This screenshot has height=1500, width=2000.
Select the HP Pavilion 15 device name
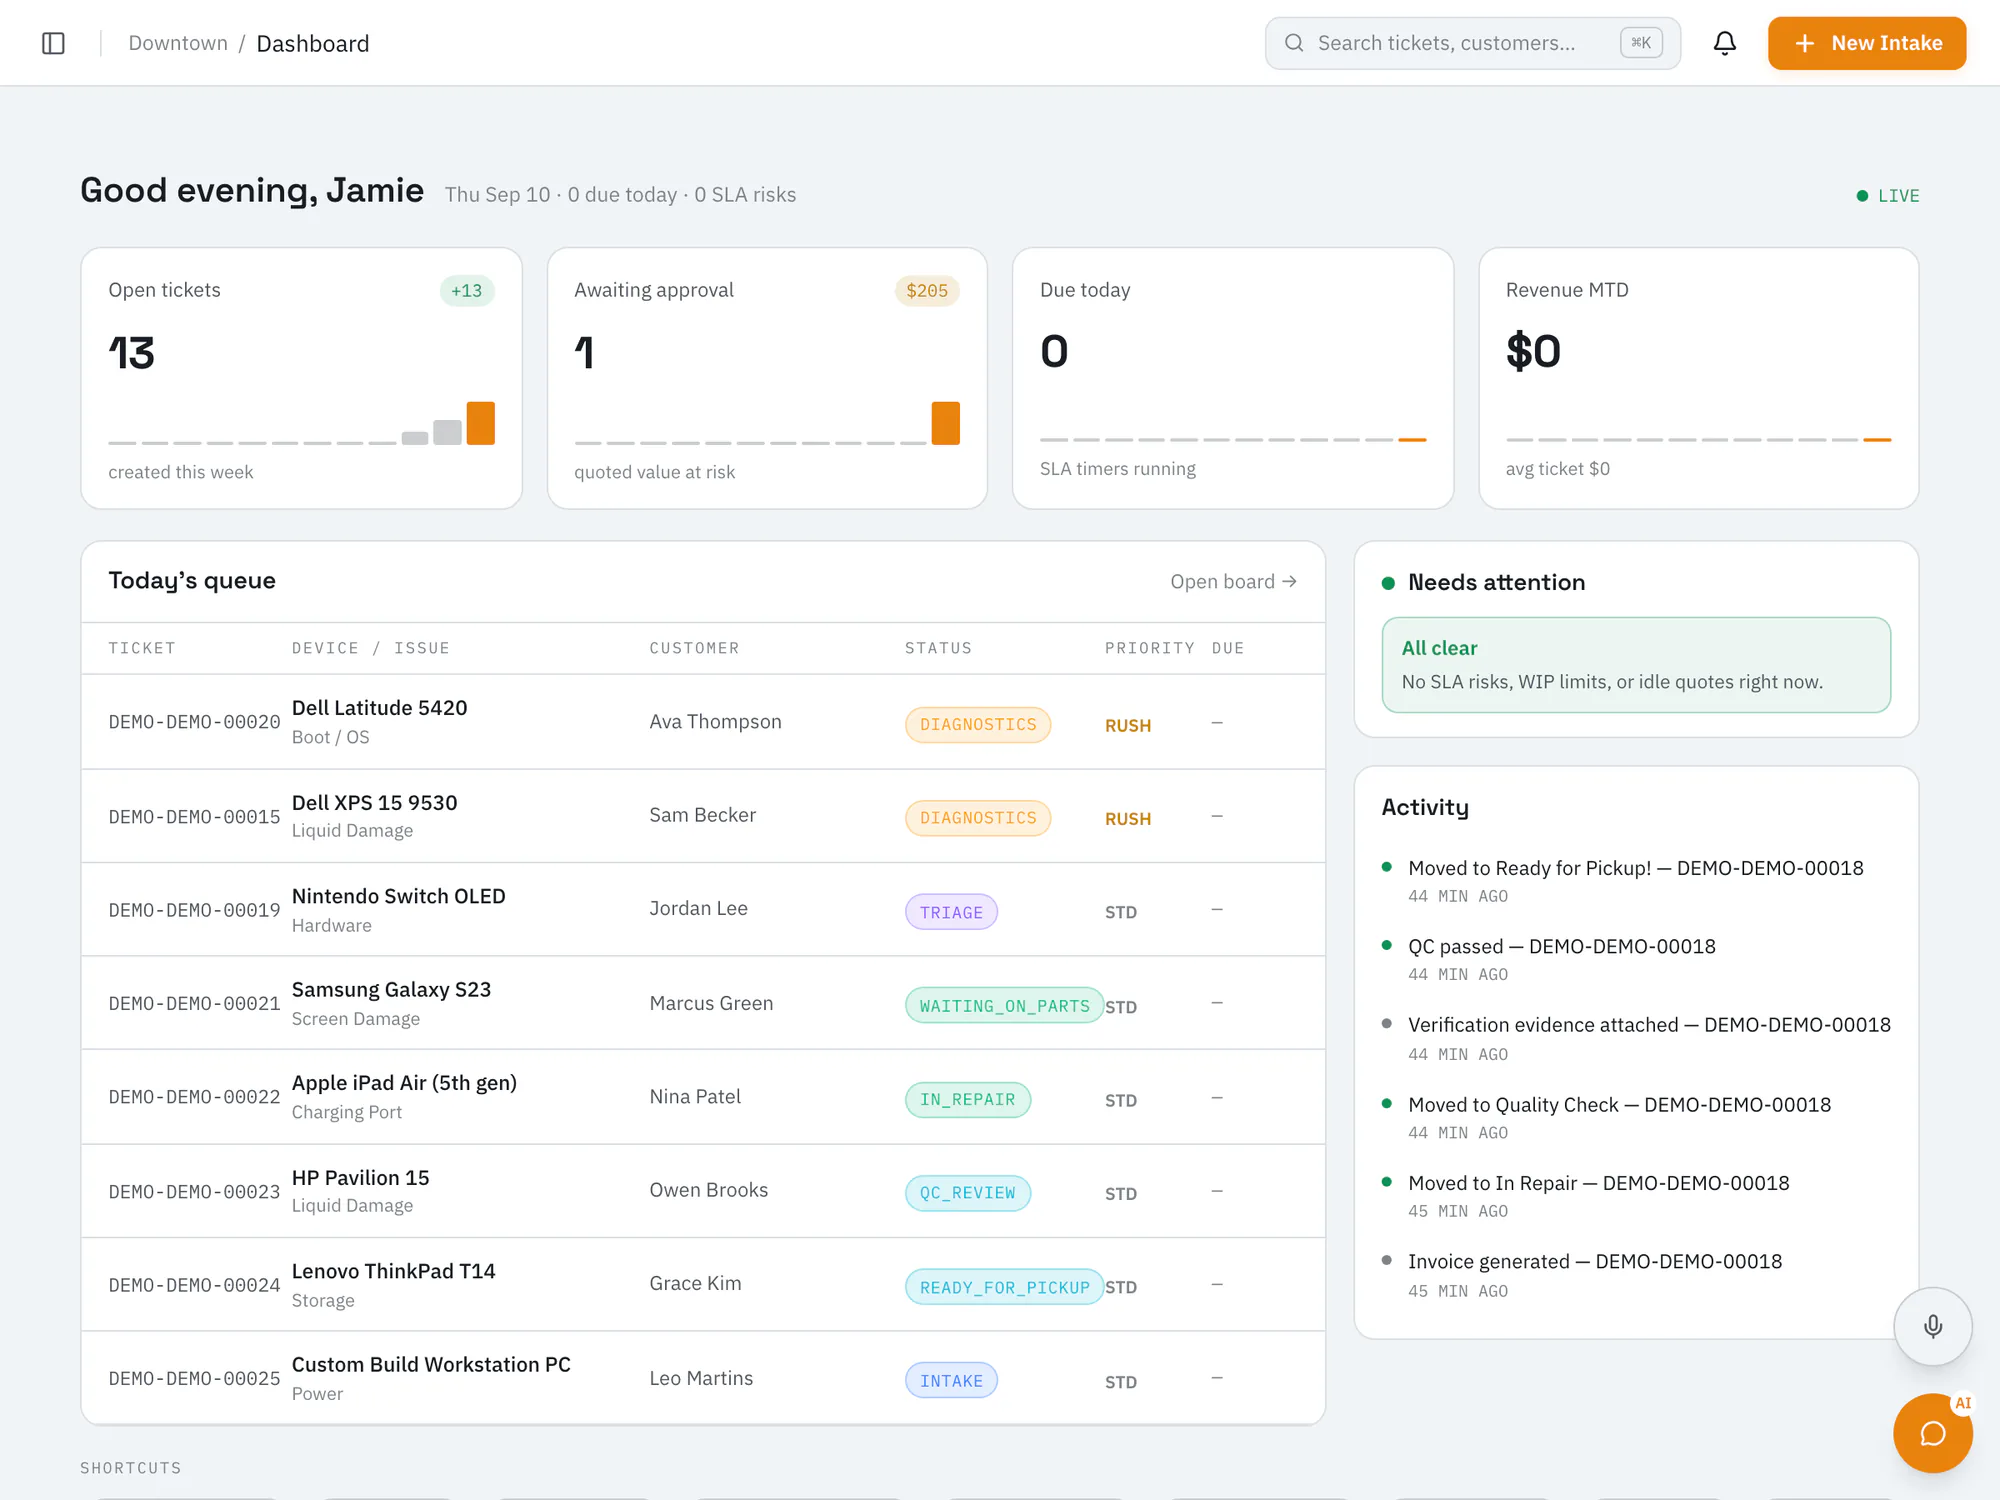360,1178
